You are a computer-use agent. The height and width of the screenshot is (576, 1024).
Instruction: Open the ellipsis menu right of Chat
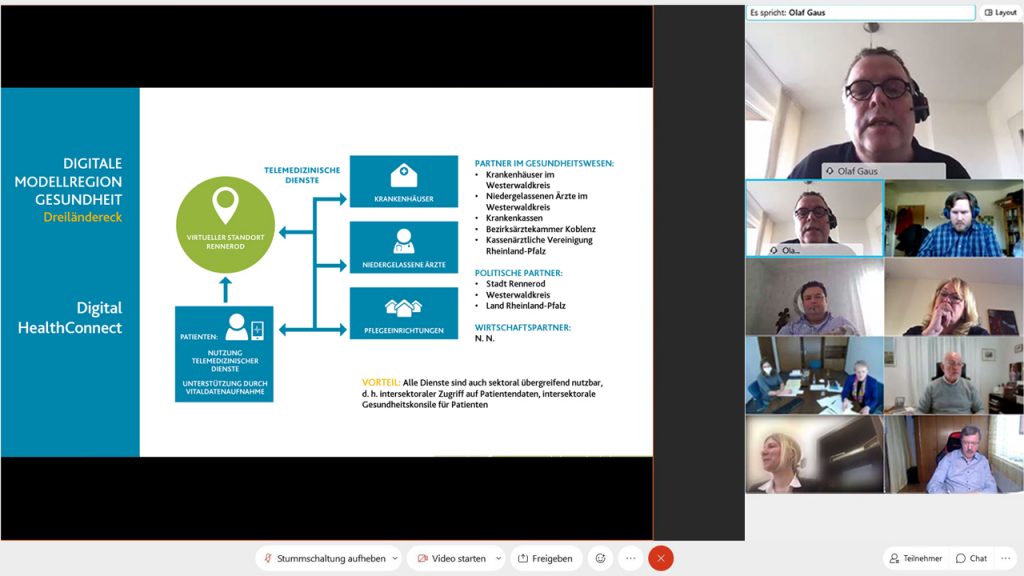[1006, 558]
